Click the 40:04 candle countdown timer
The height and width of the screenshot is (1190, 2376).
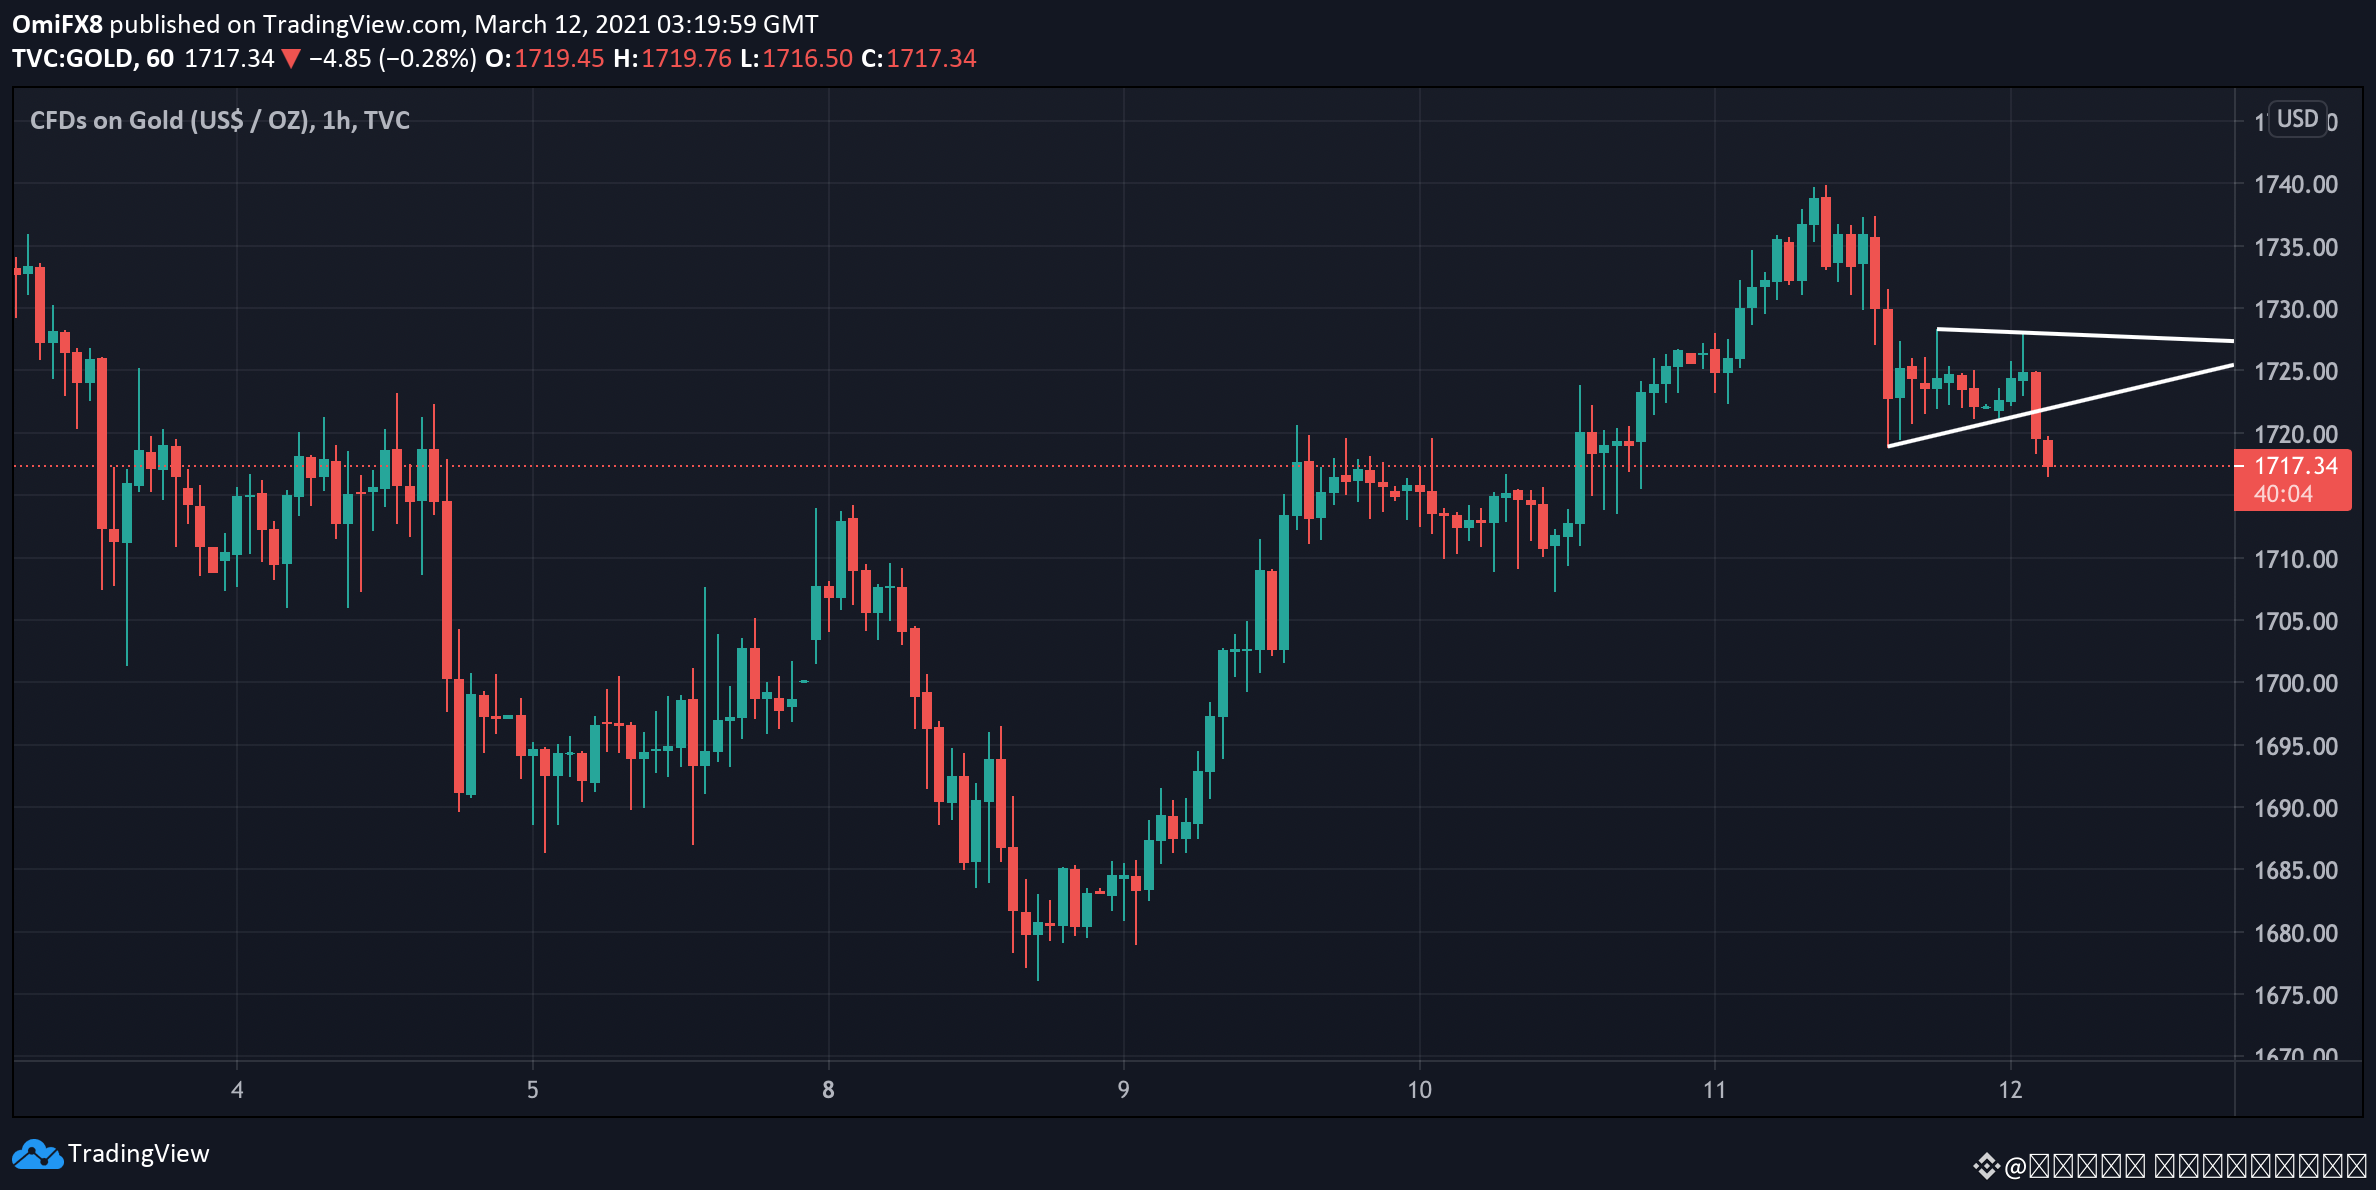click(2283, 494)
